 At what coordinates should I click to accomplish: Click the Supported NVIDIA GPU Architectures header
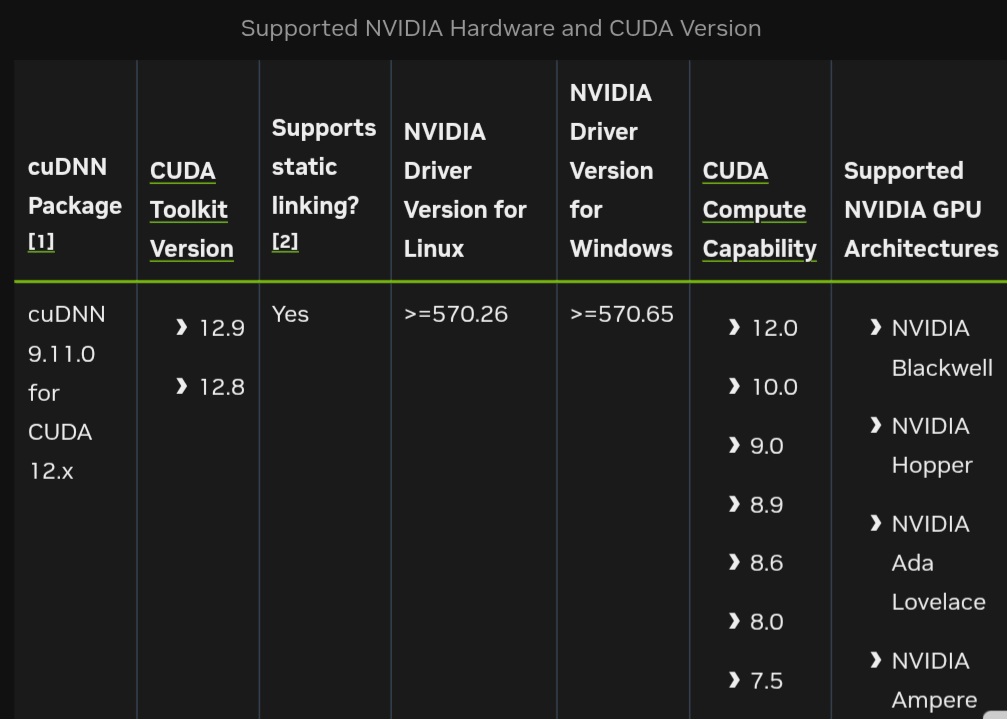921,210
